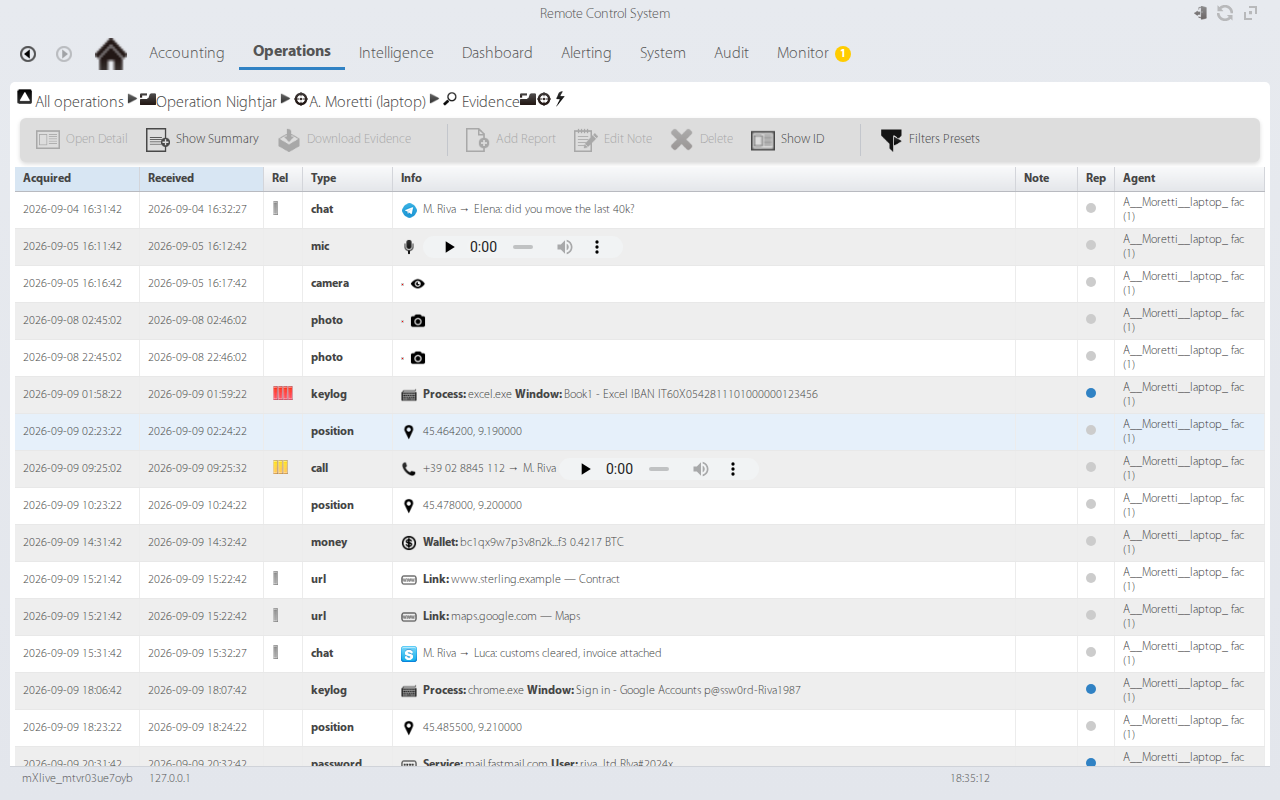Open Filters Presets funnel icon

pos(891,139)
